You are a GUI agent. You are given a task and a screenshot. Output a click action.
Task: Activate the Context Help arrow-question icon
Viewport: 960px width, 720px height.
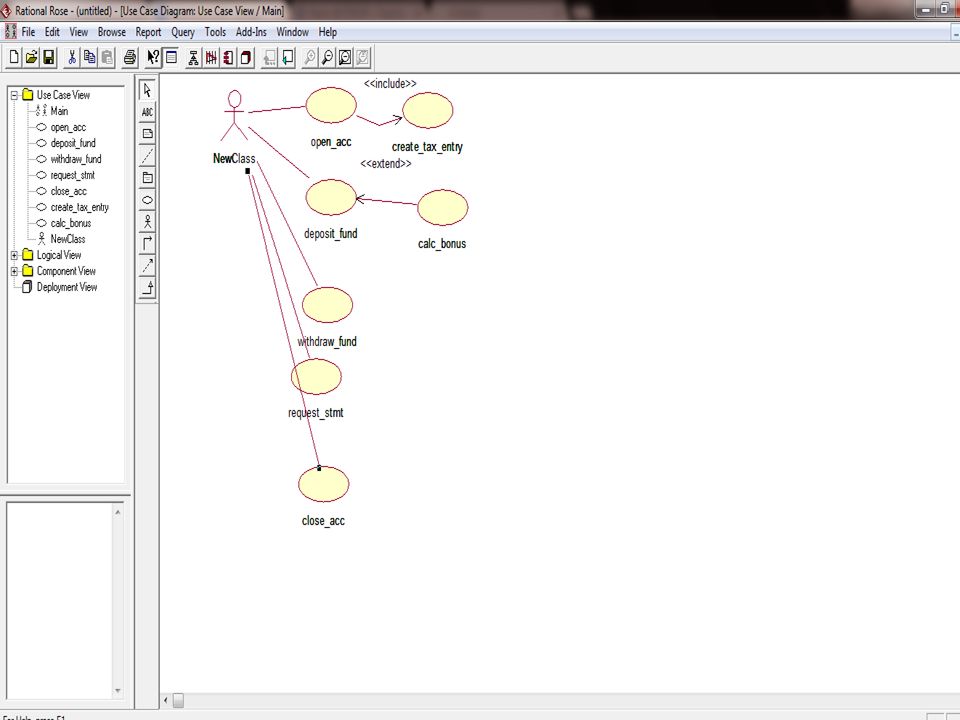[x=153, y=58]
